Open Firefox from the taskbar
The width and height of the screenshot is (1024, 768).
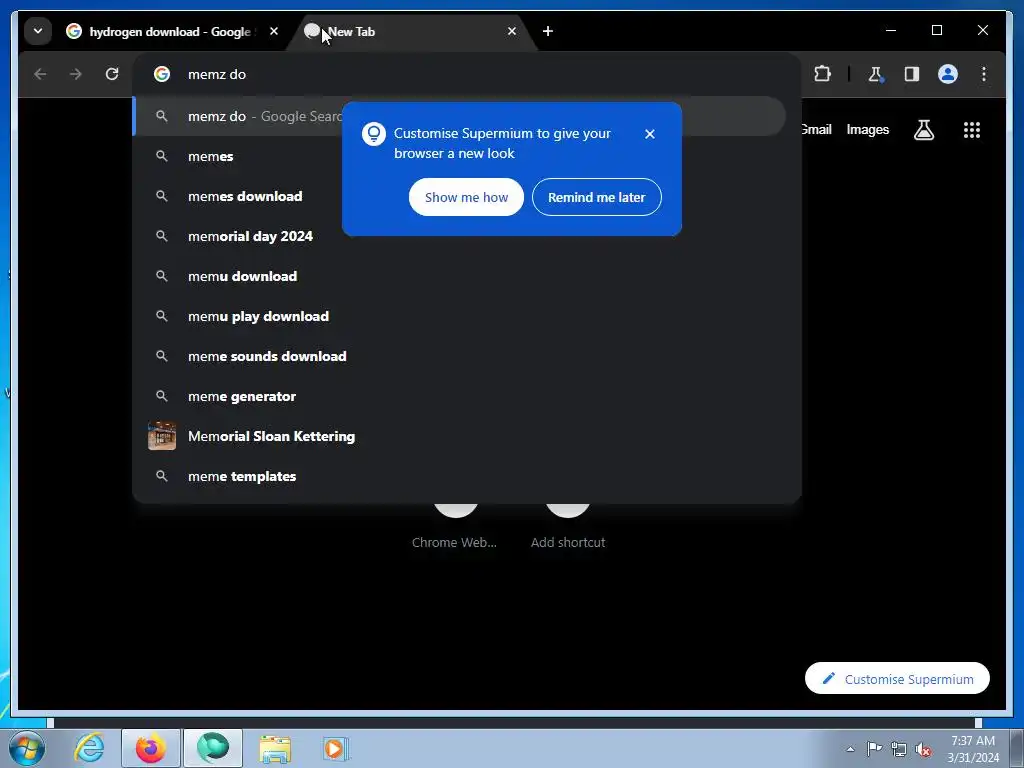151,748
